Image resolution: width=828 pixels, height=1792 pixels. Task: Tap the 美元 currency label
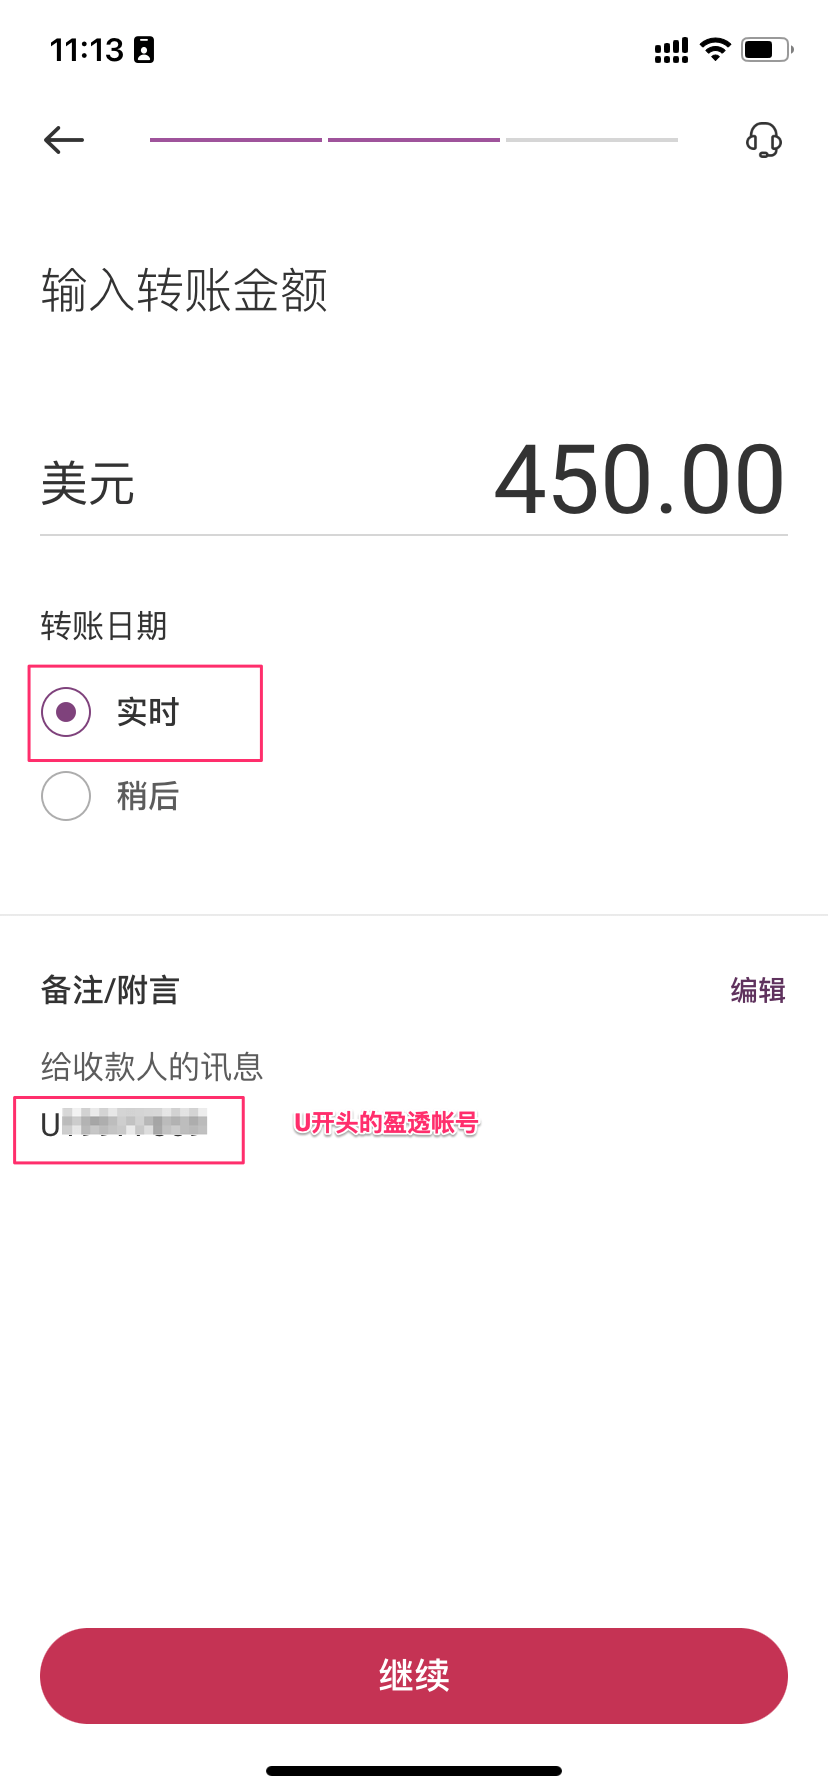[x=88, y=484]
